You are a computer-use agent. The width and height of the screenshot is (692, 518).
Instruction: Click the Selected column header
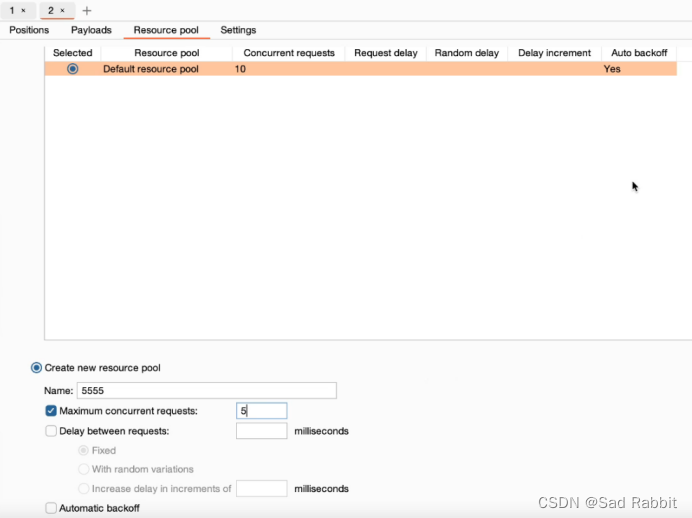[x=73, y=53]
